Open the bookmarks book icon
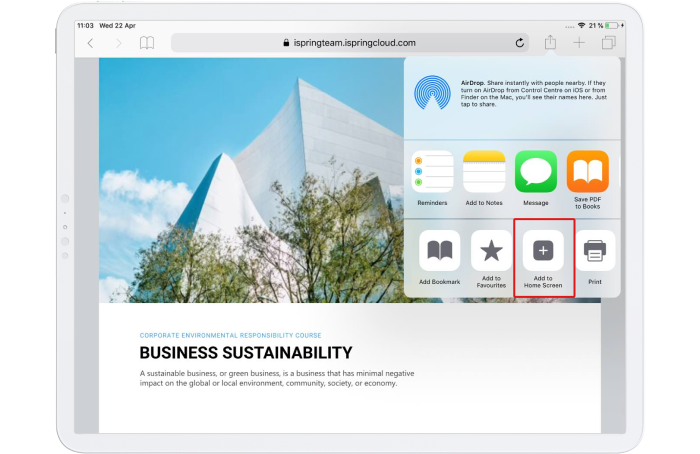Screen dimensions: 700x454 [x=147, y=43]
